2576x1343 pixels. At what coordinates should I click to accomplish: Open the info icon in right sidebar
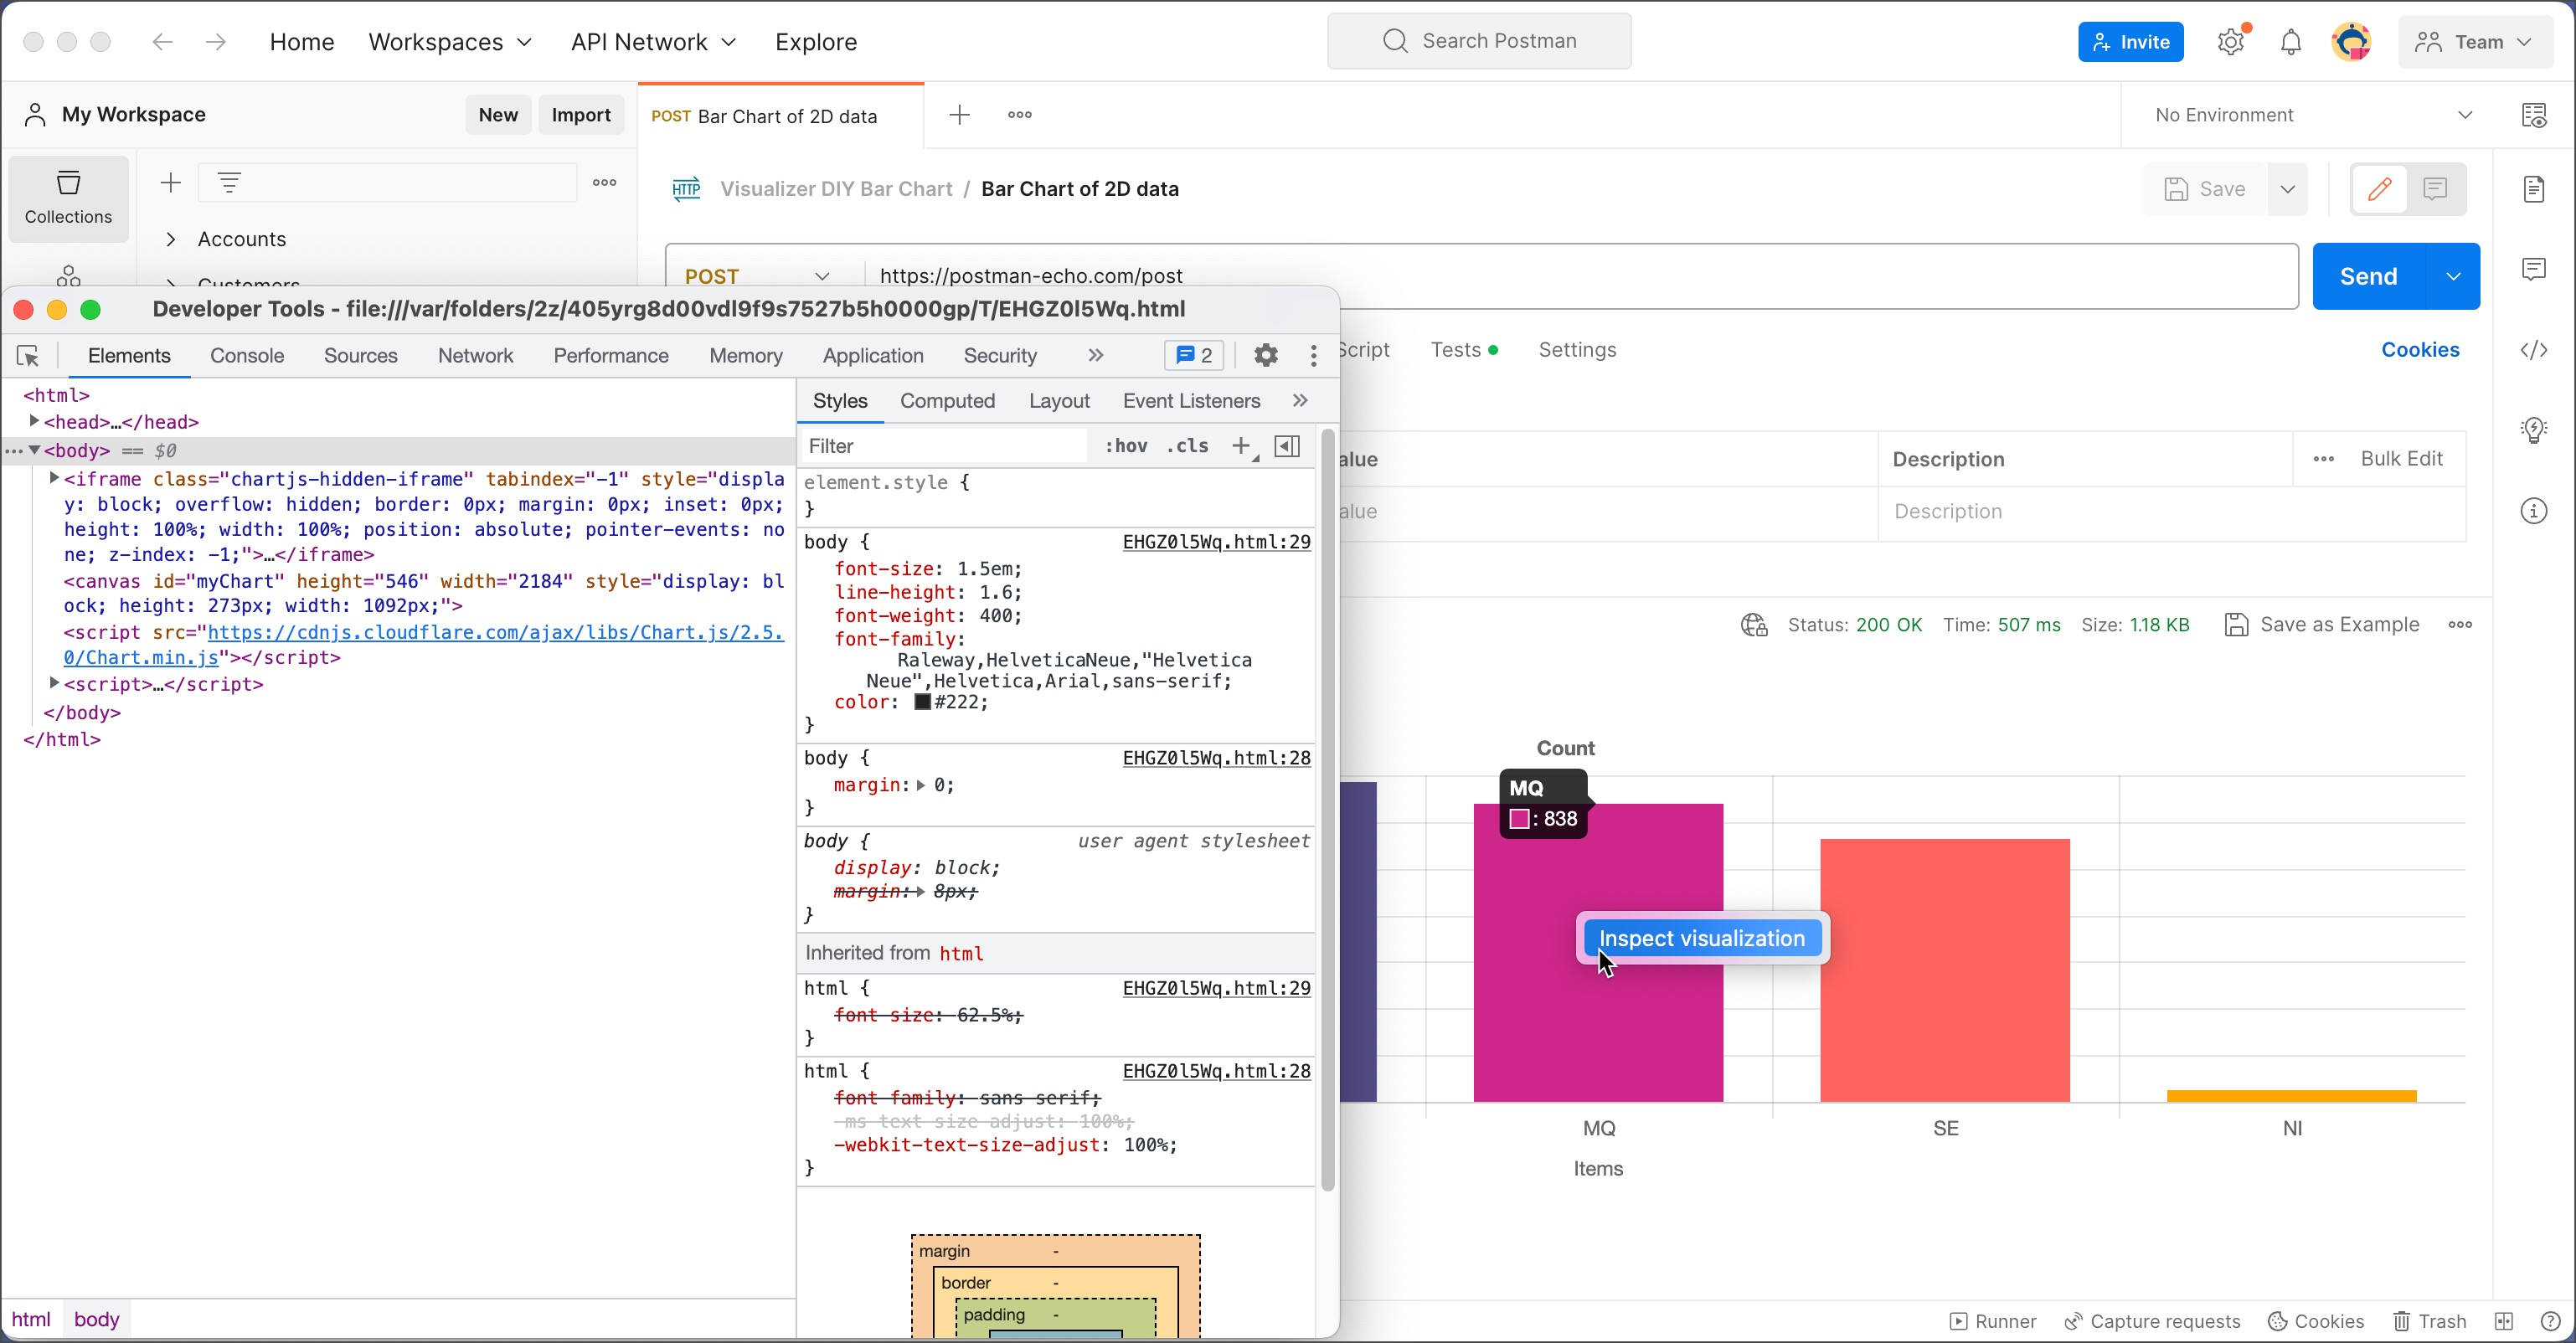[2533, 511]
